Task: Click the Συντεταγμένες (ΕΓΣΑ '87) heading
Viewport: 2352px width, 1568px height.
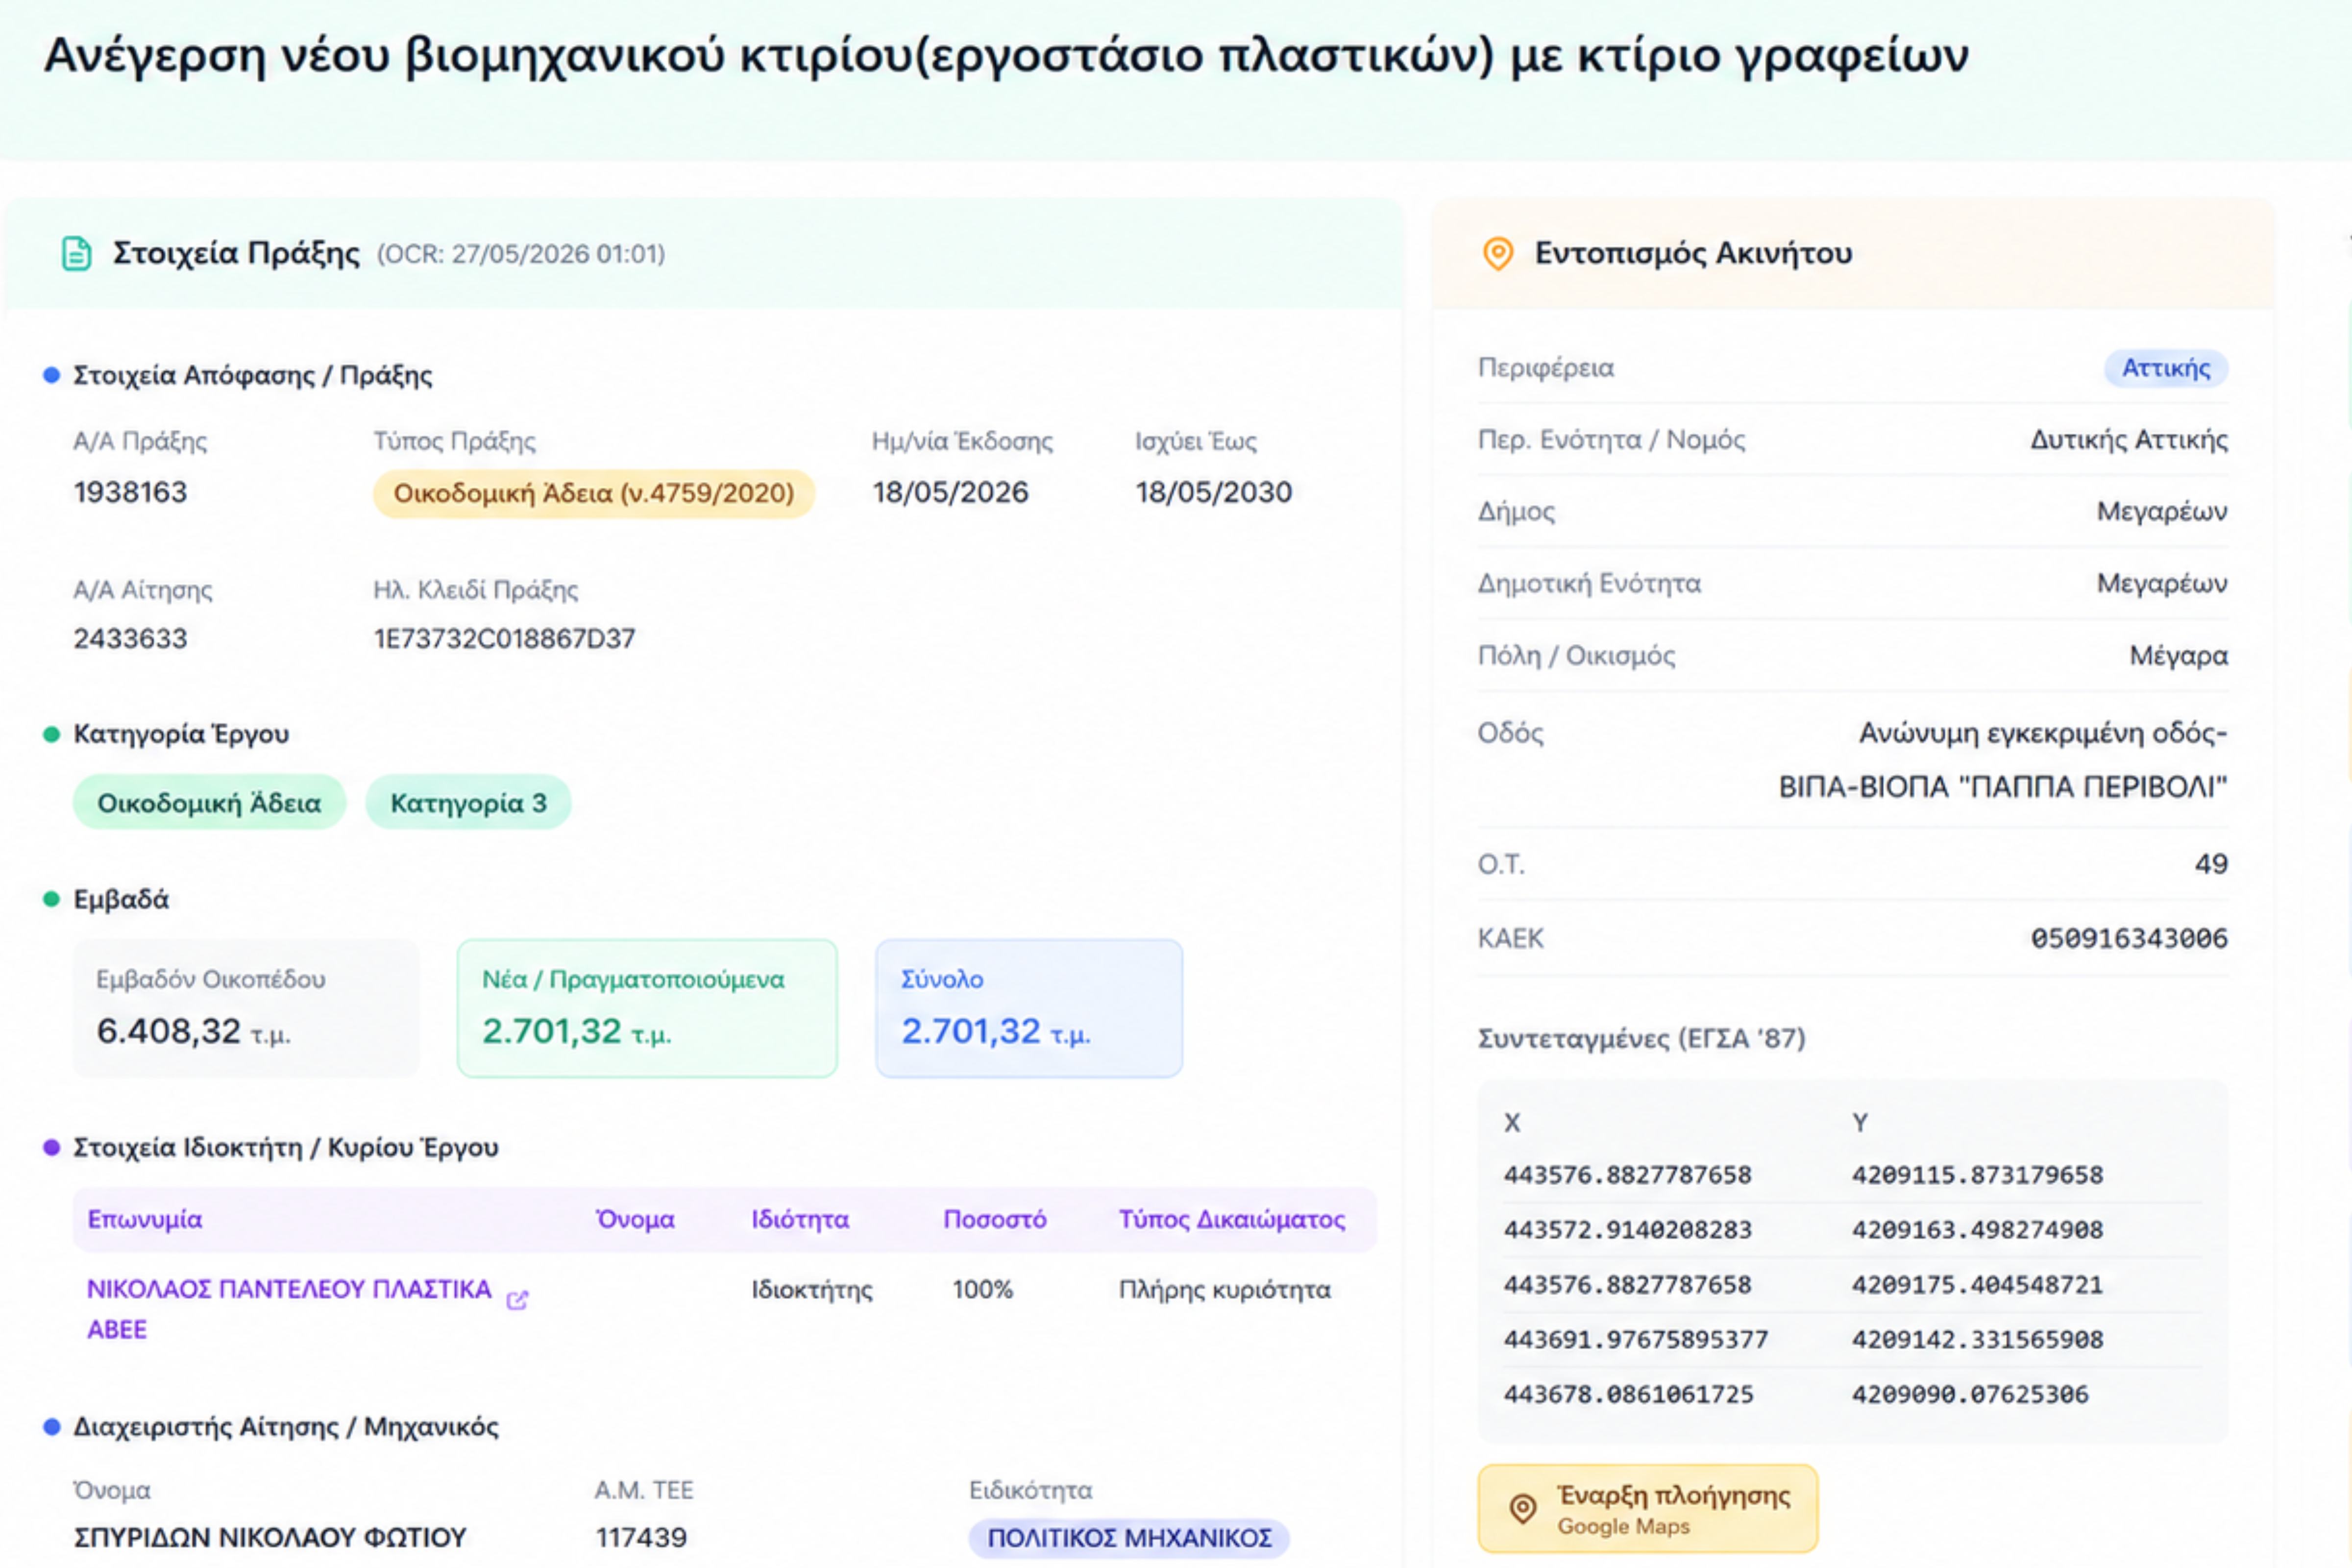Action: [x=1642, y=1039]
